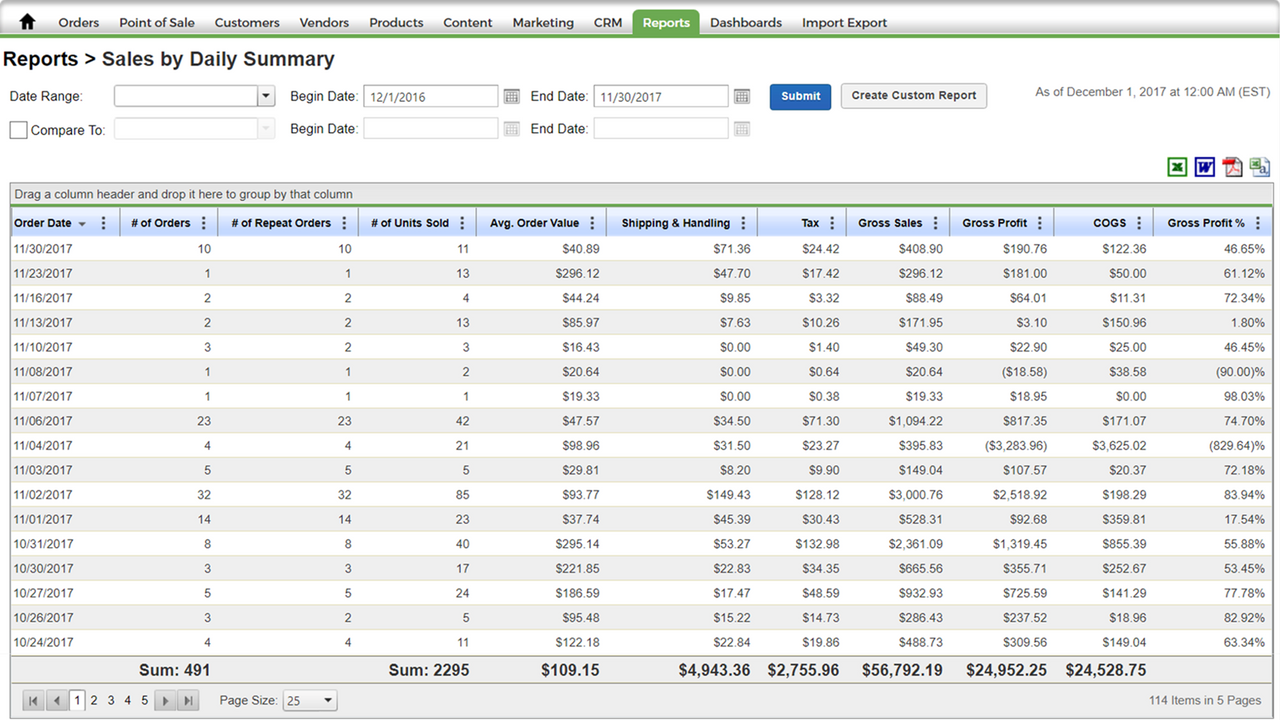1280x720 pixels.
Task: Open calendar for Compare To Begin Date
Action: pyautogui.click(x=512, y=128)
